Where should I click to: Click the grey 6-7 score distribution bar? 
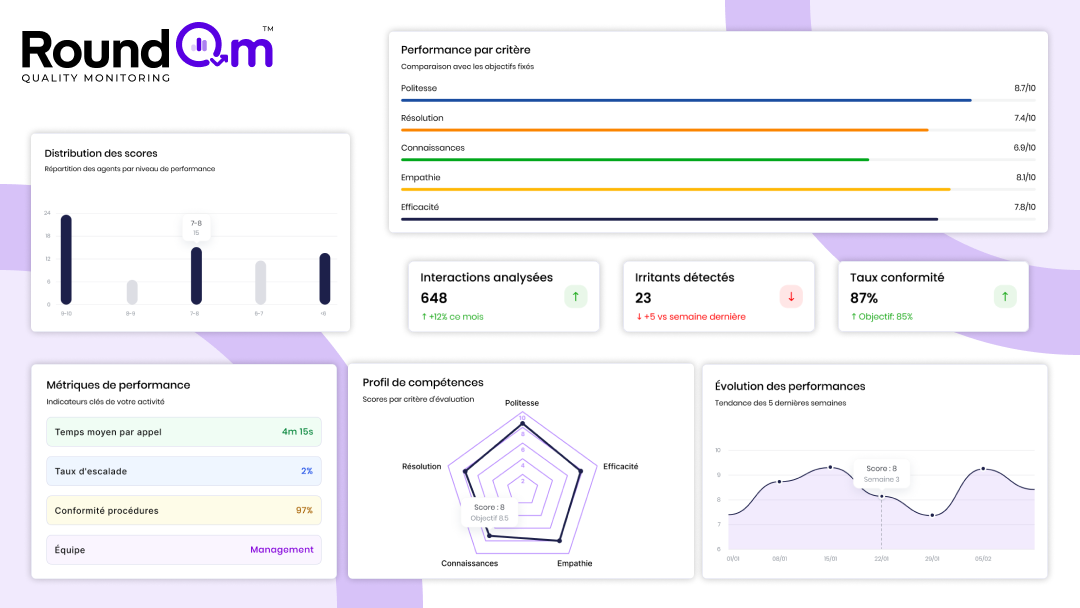[x=260, y=282]
